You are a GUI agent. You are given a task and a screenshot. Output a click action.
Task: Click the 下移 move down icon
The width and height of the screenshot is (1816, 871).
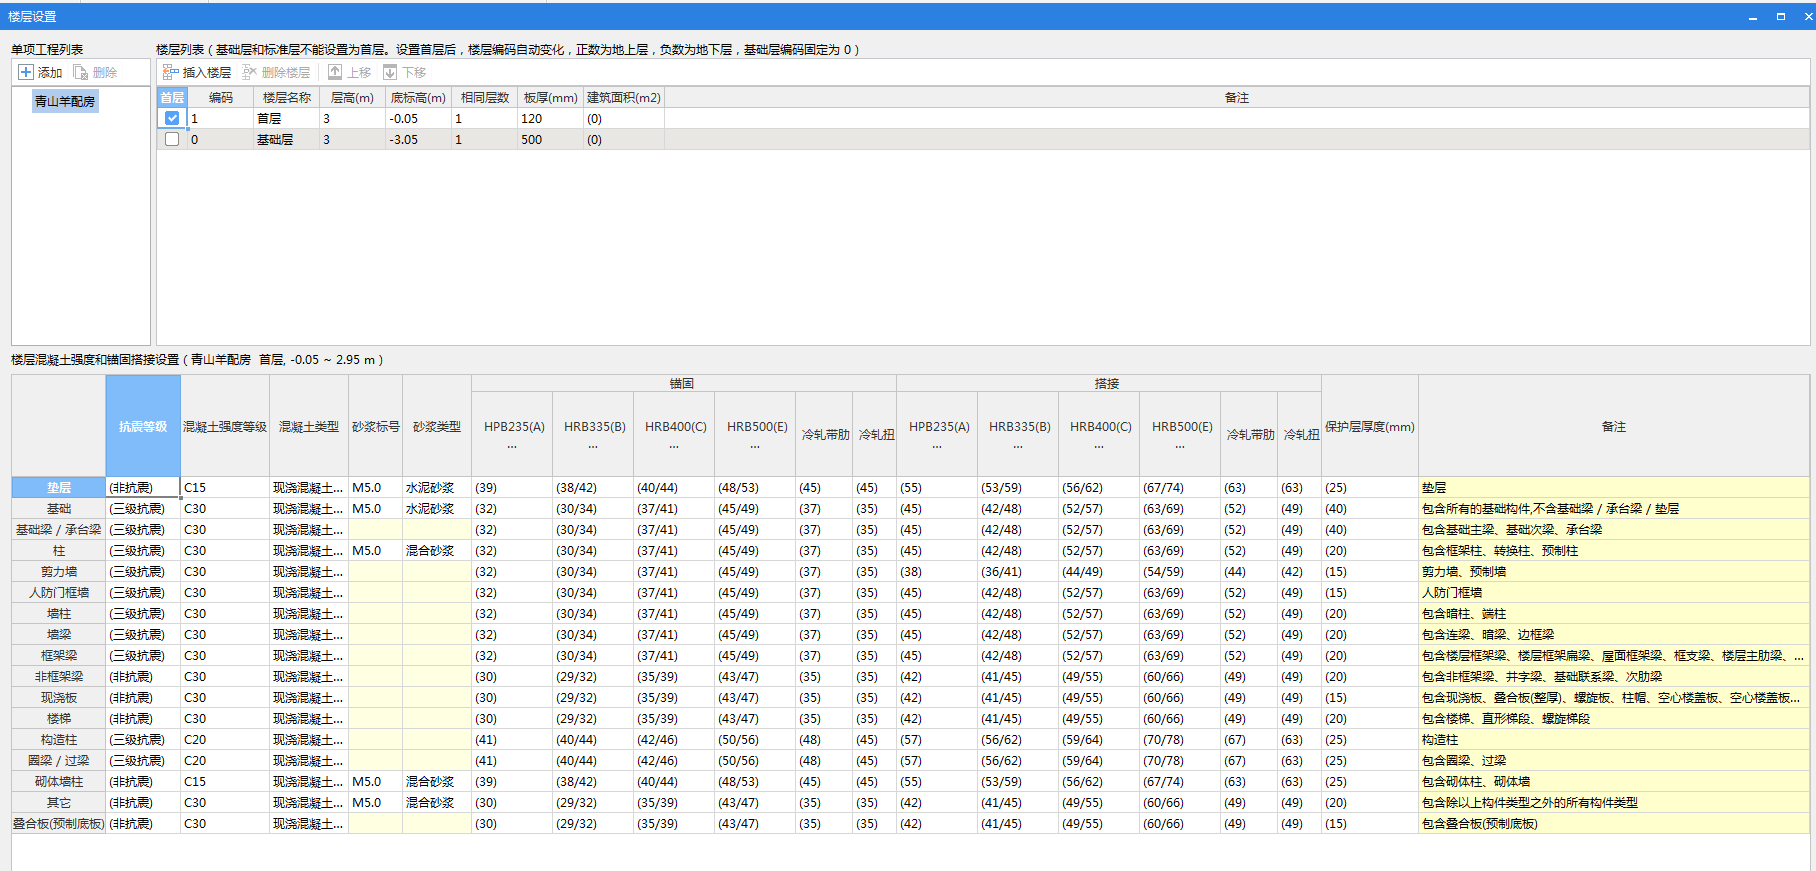click(390, 72)
